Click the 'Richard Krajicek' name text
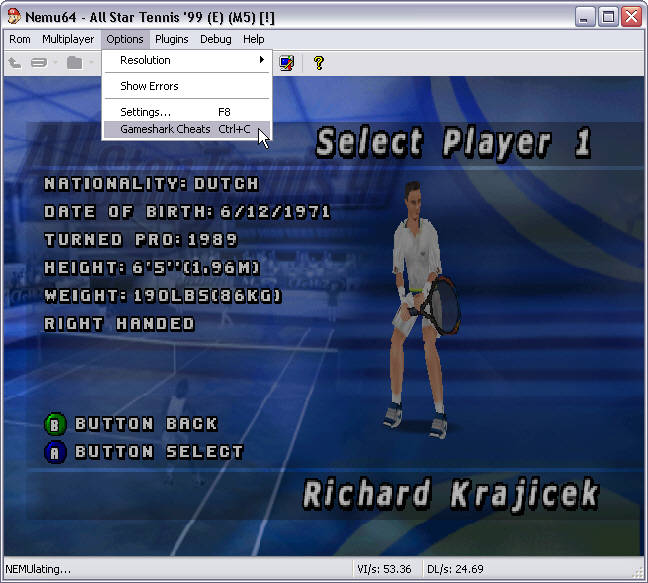Viewport: 648px width, 583px height. coord(450,495)
